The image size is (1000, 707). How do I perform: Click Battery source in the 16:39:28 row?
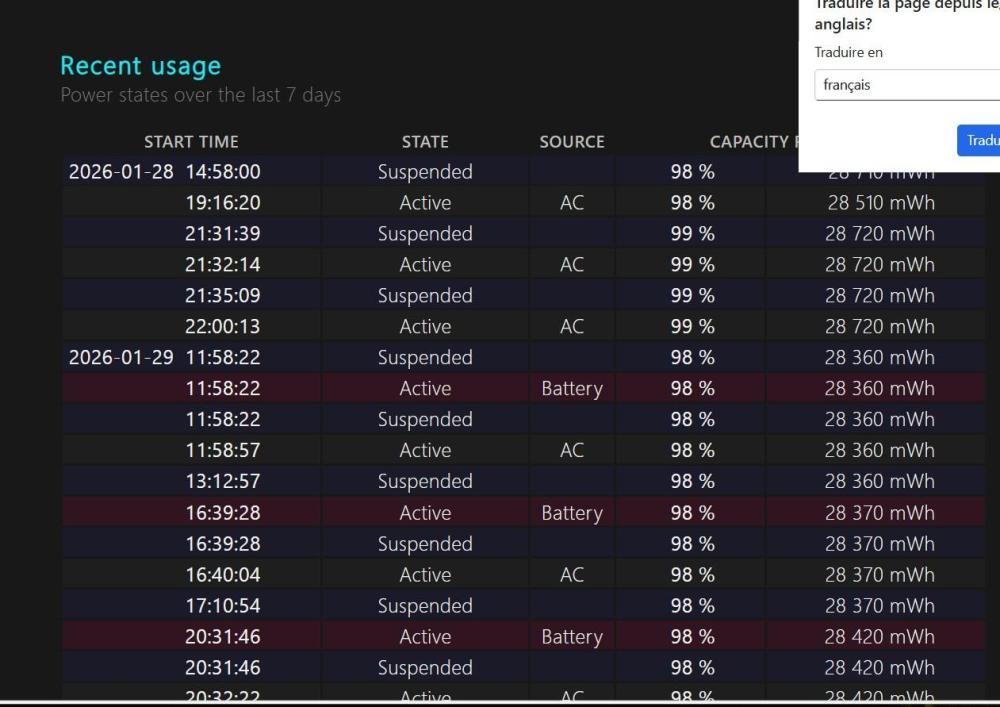coord(572,513)
